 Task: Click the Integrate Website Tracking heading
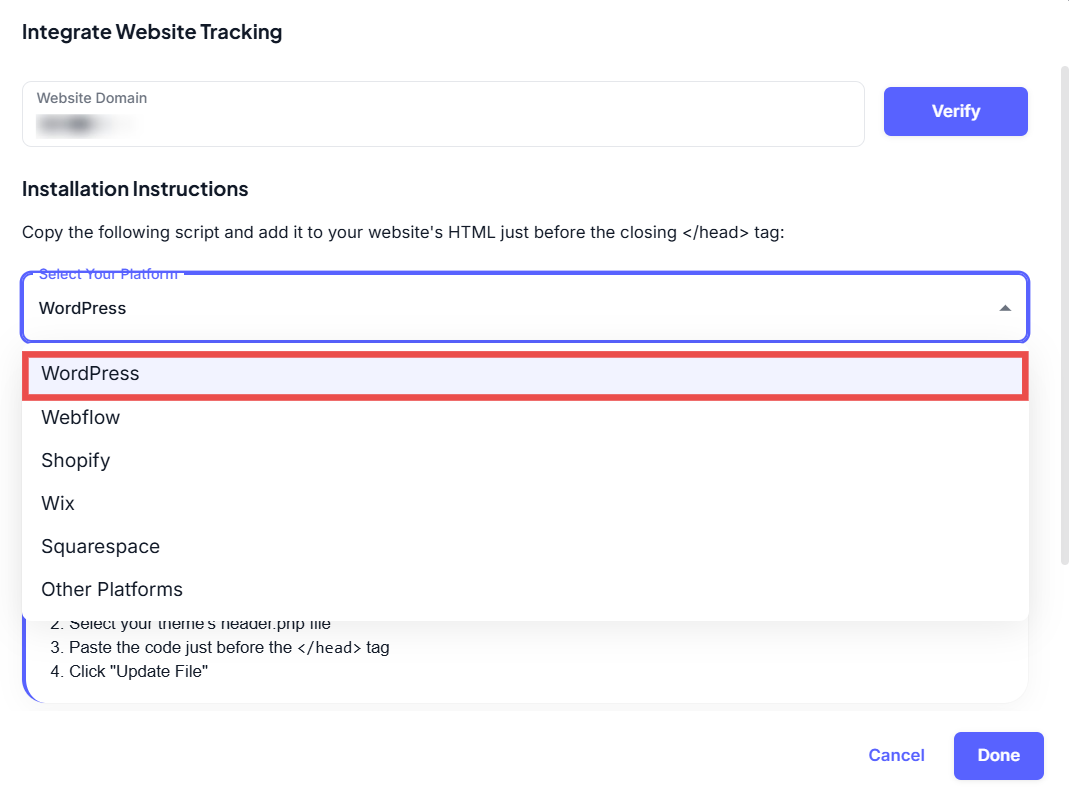click(152, 32)
